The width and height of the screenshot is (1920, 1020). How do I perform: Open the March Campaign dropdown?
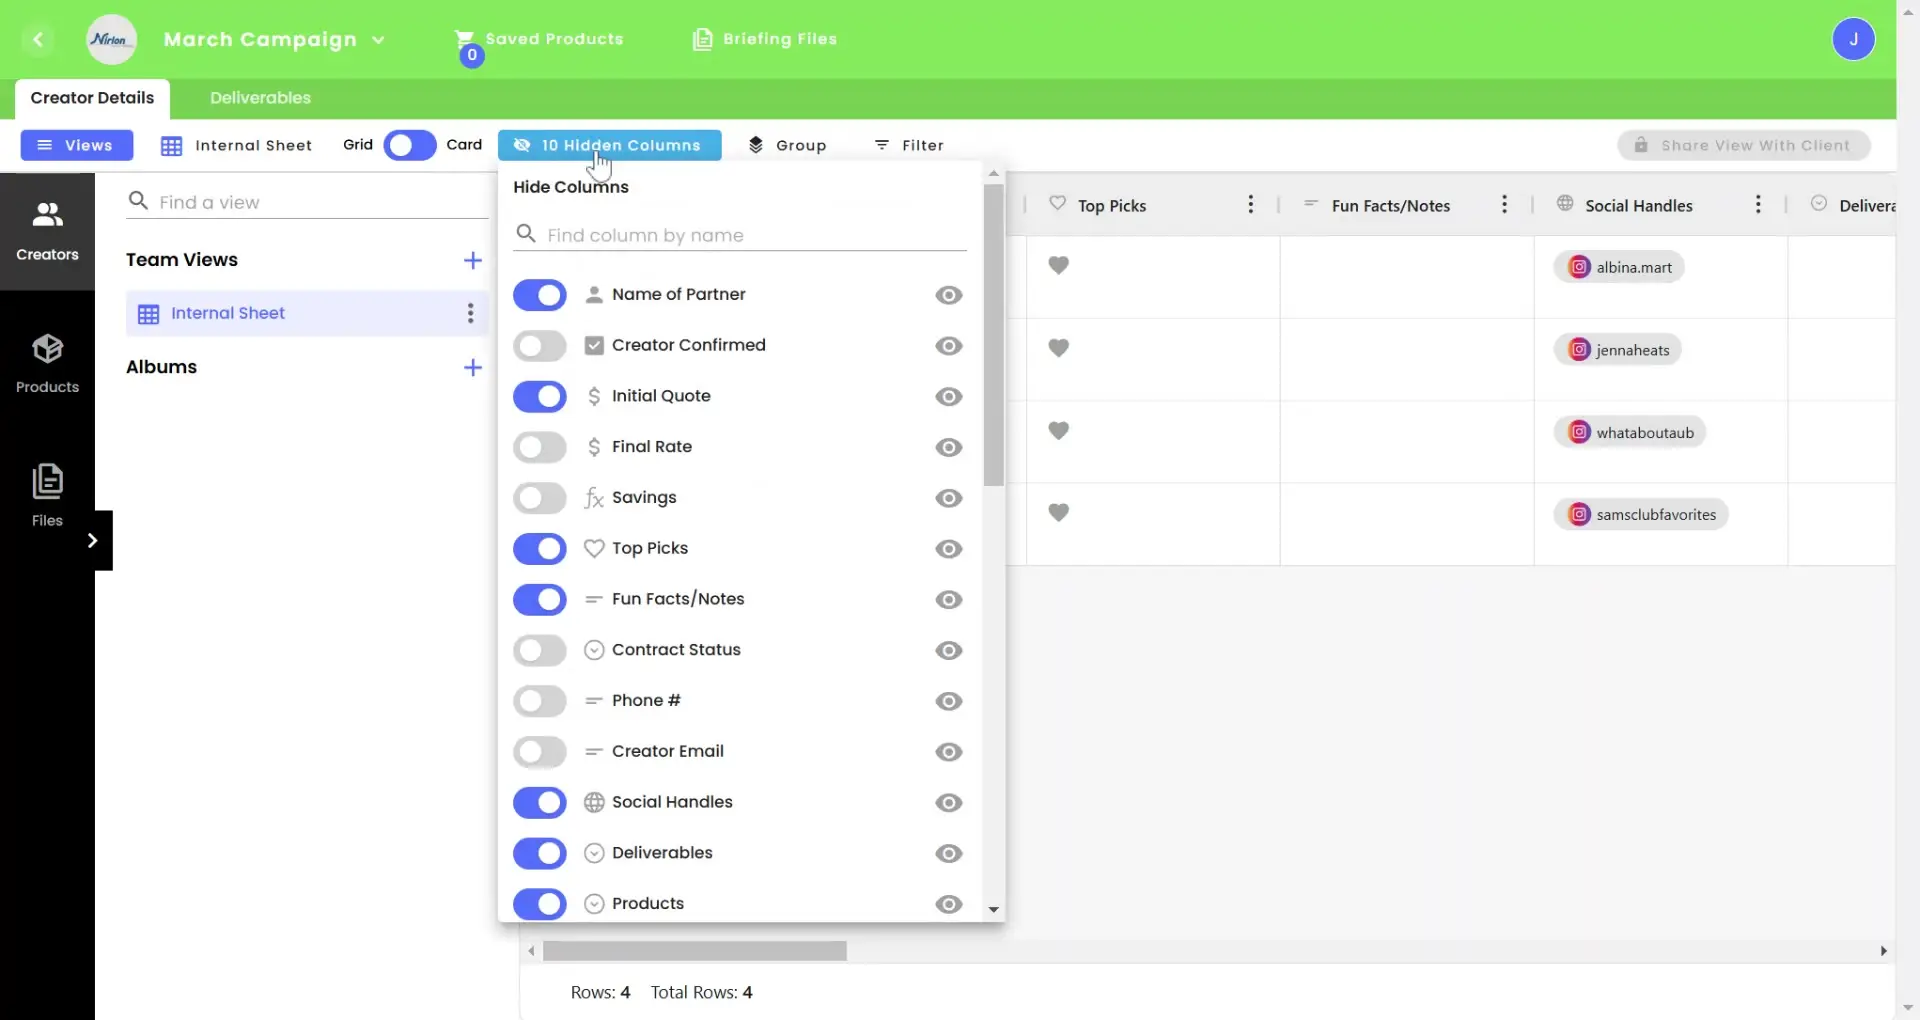click(x=379, y=40)
